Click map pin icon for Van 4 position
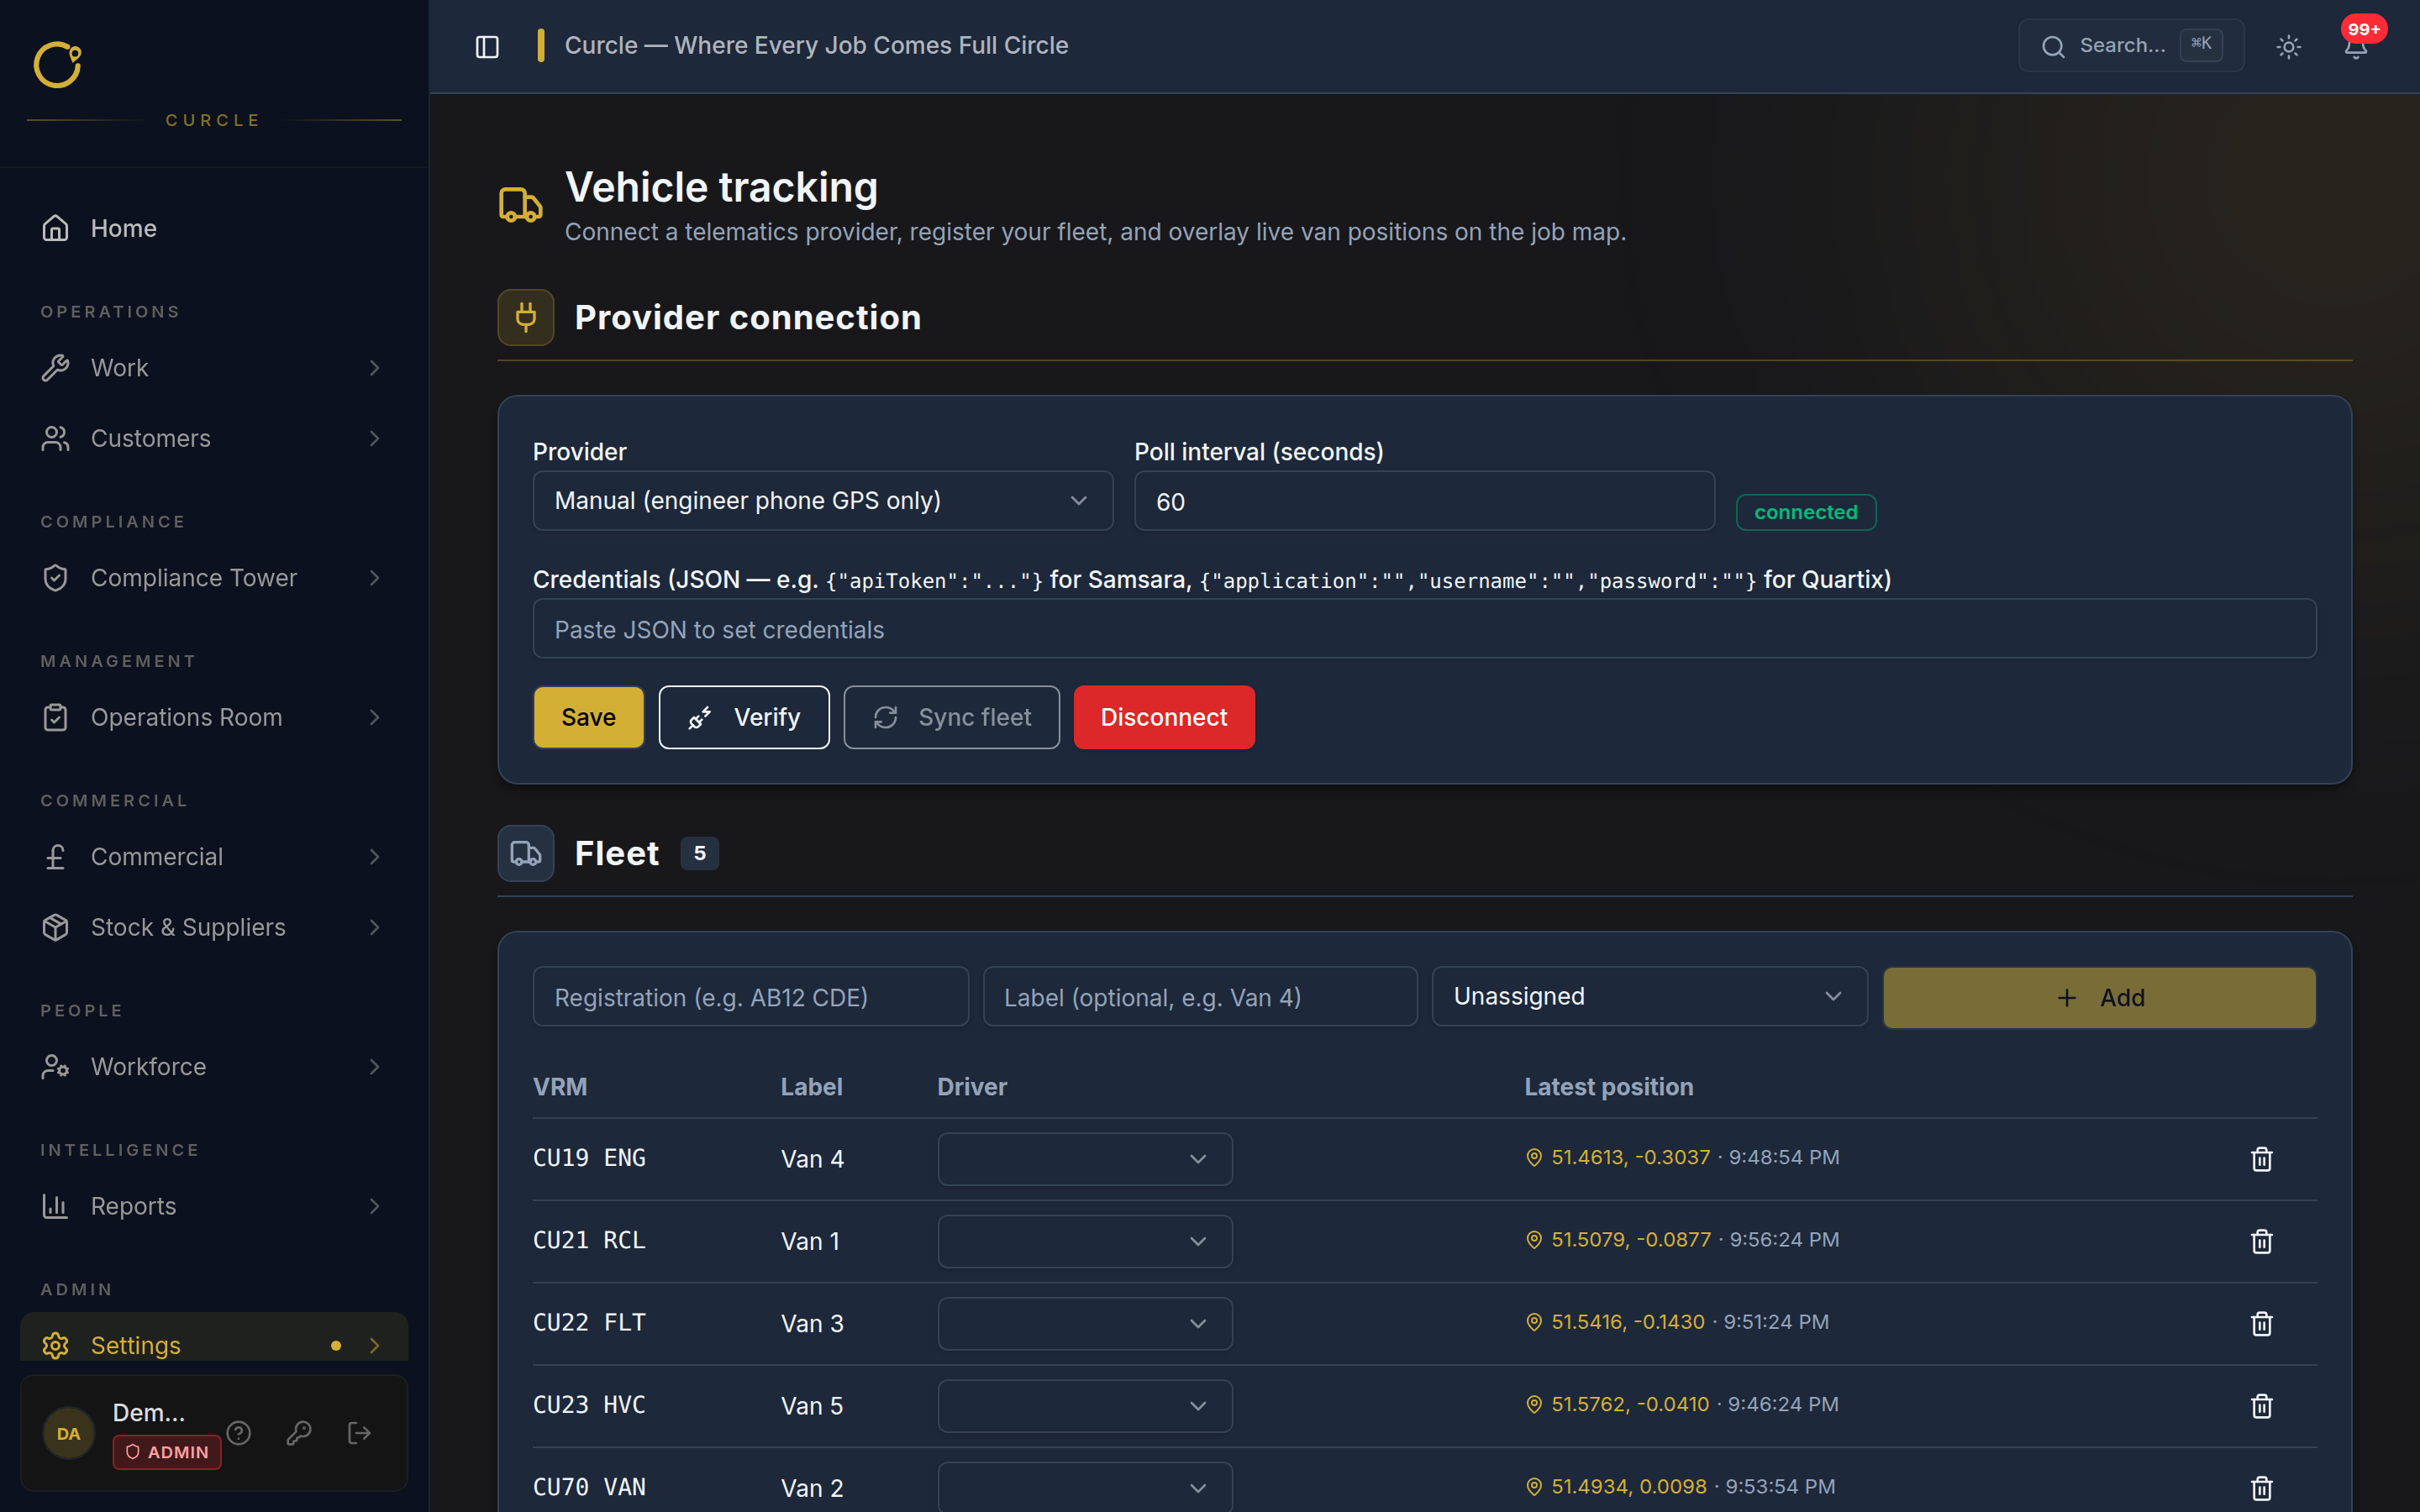The width and height of the screenshot is (2420, 1512). (1534, 1157)
